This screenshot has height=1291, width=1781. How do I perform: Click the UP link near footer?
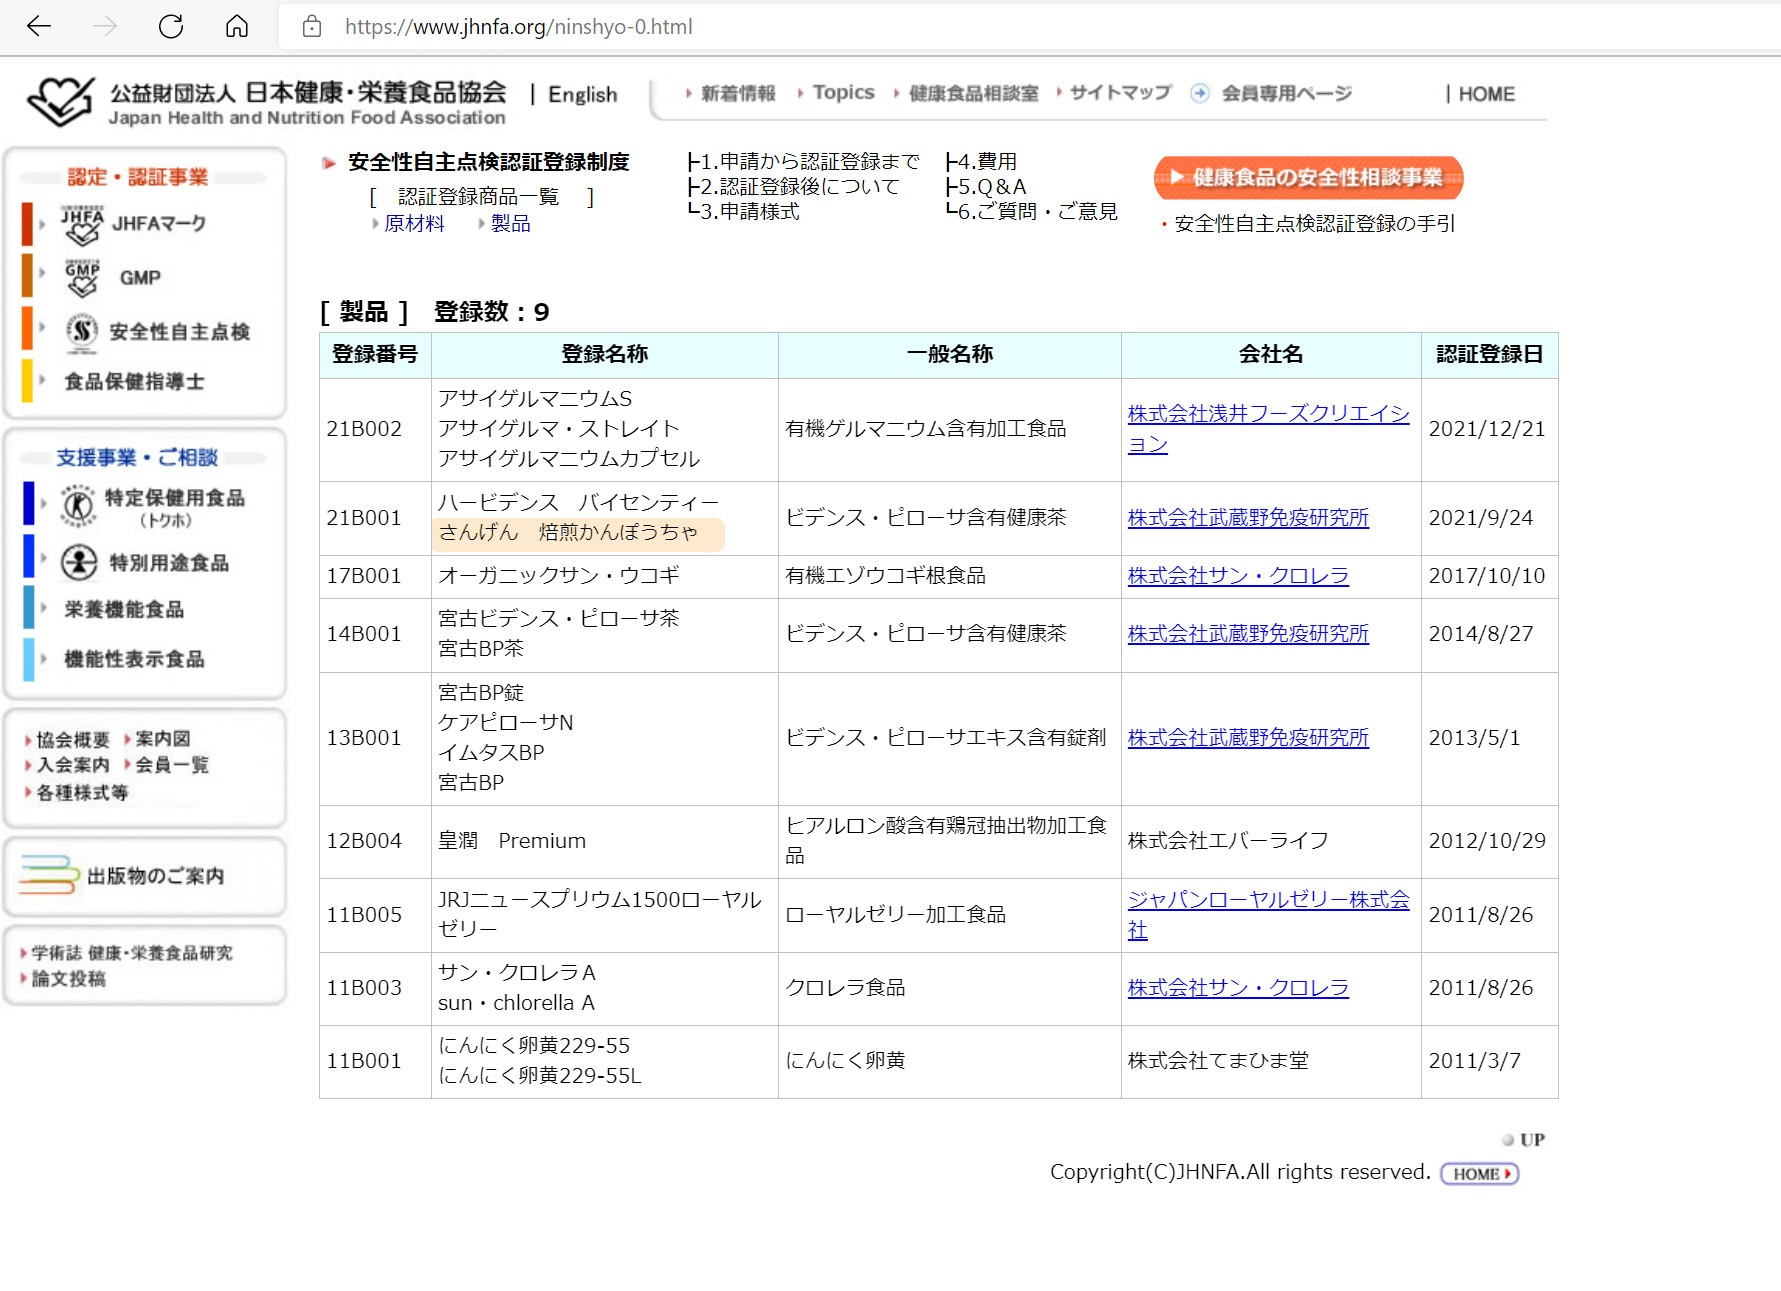tap(1532, 1139)
